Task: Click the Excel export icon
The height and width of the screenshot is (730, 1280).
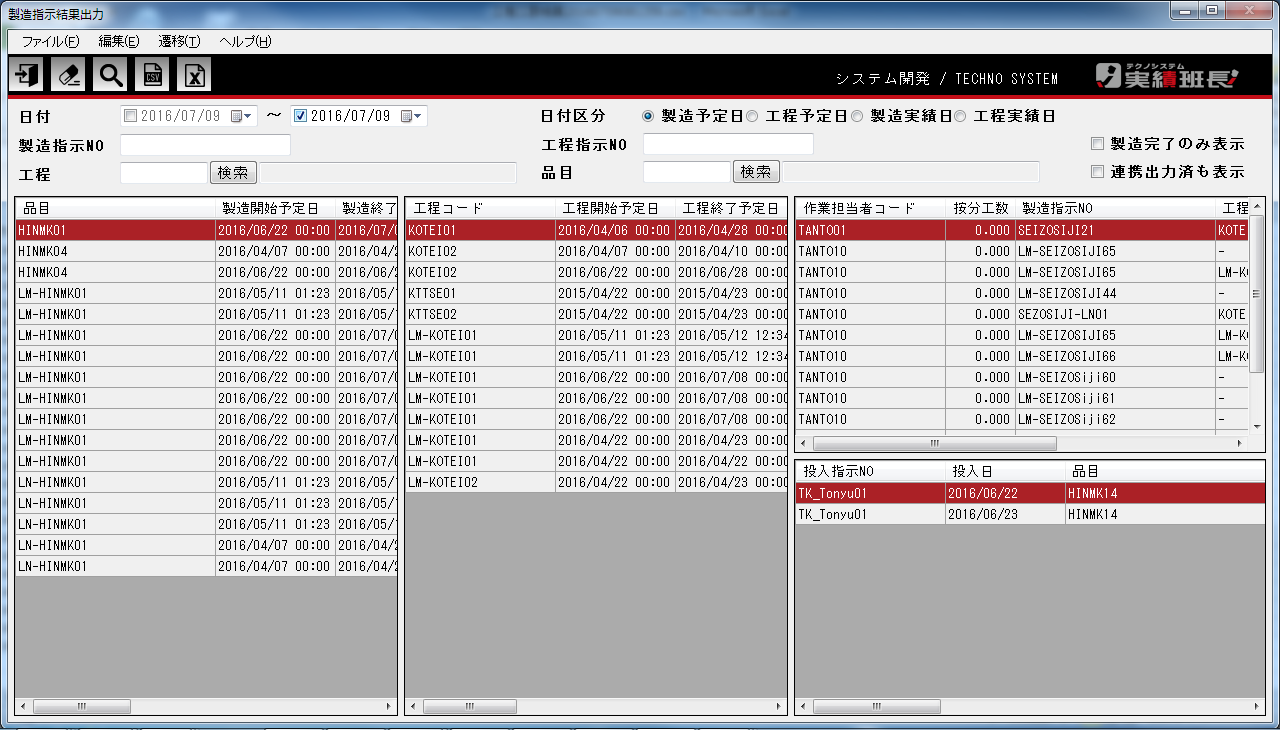Action: pyautogui.click(x=195, y=75)
